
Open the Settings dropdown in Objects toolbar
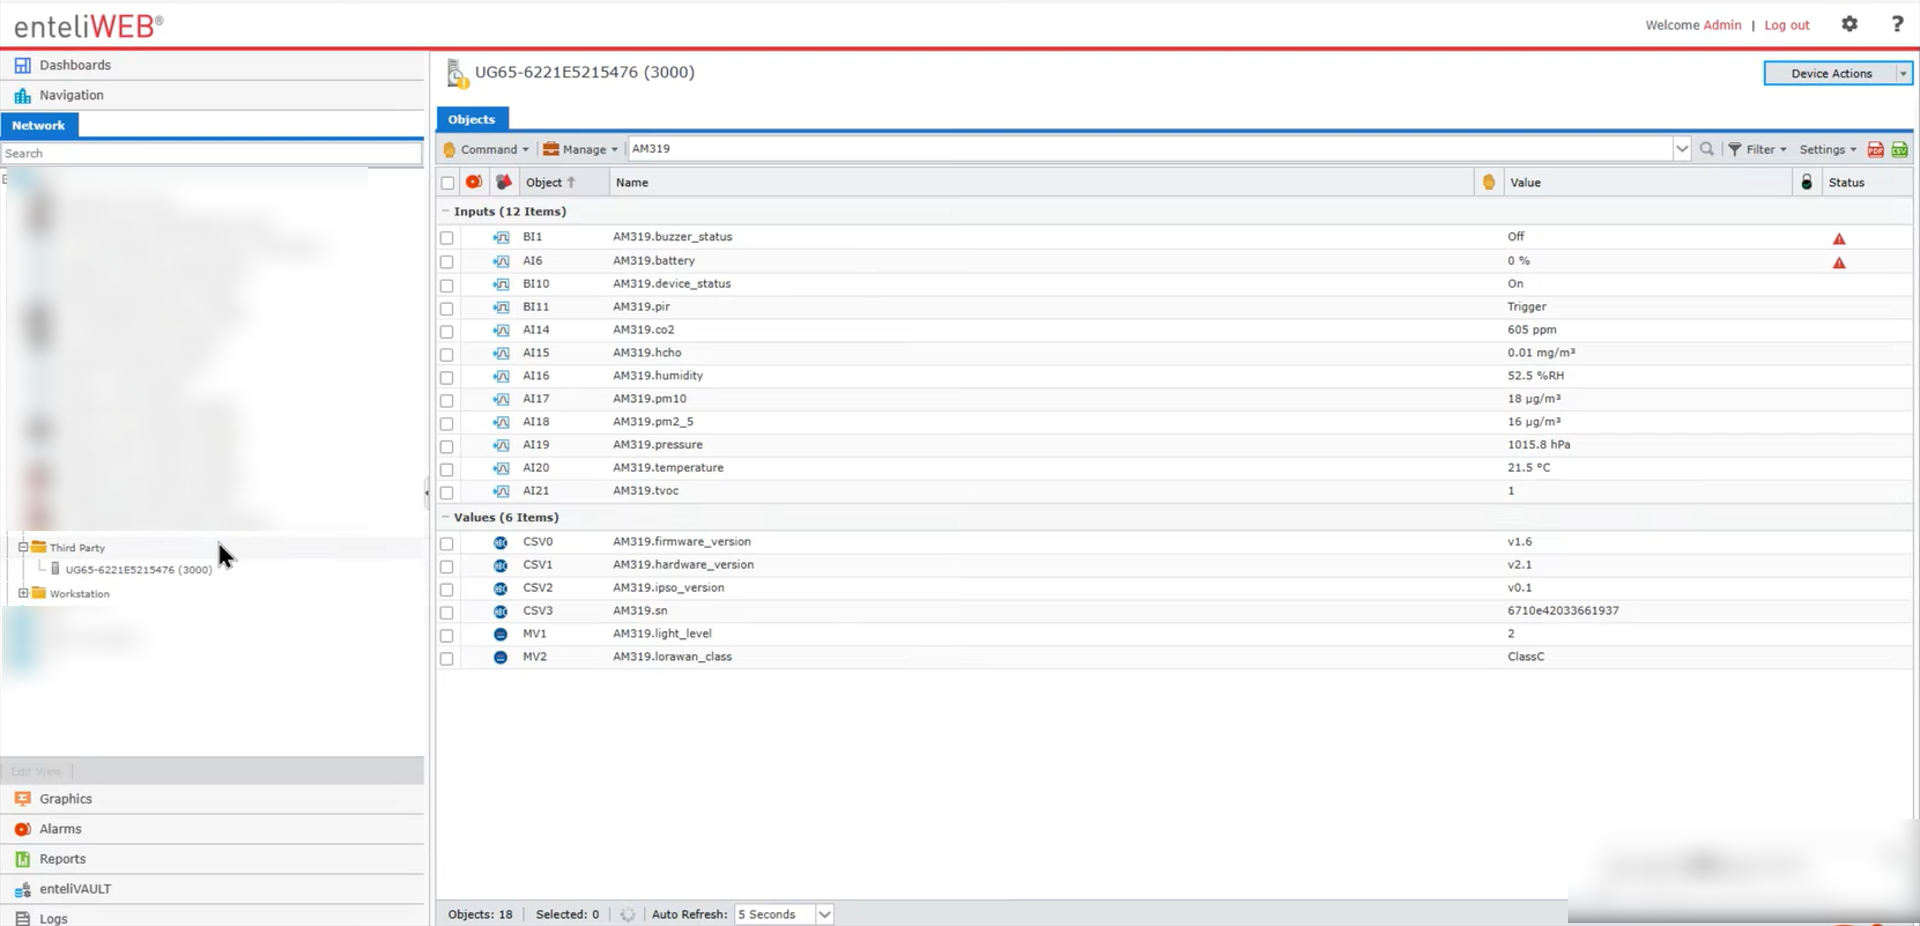pos(1827,149)
